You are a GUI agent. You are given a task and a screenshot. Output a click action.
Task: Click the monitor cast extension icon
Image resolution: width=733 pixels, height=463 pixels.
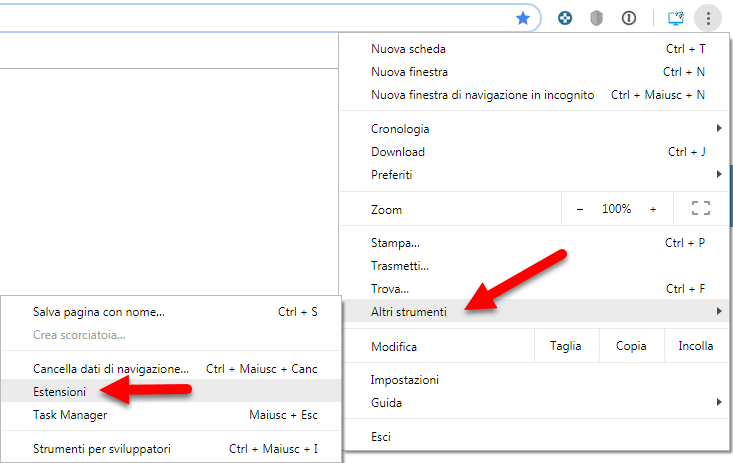tap(676, 18)
